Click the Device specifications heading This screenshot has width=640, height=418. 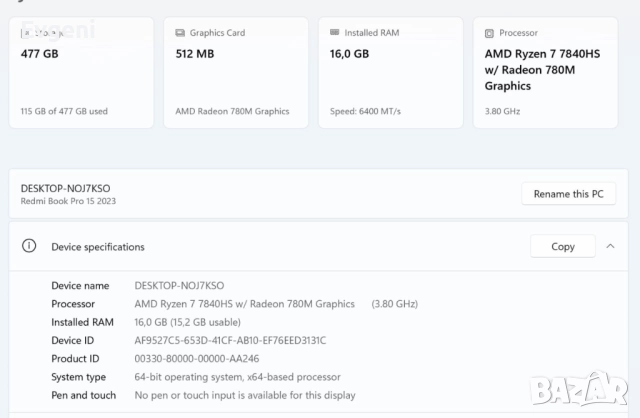tap(98, 247)
